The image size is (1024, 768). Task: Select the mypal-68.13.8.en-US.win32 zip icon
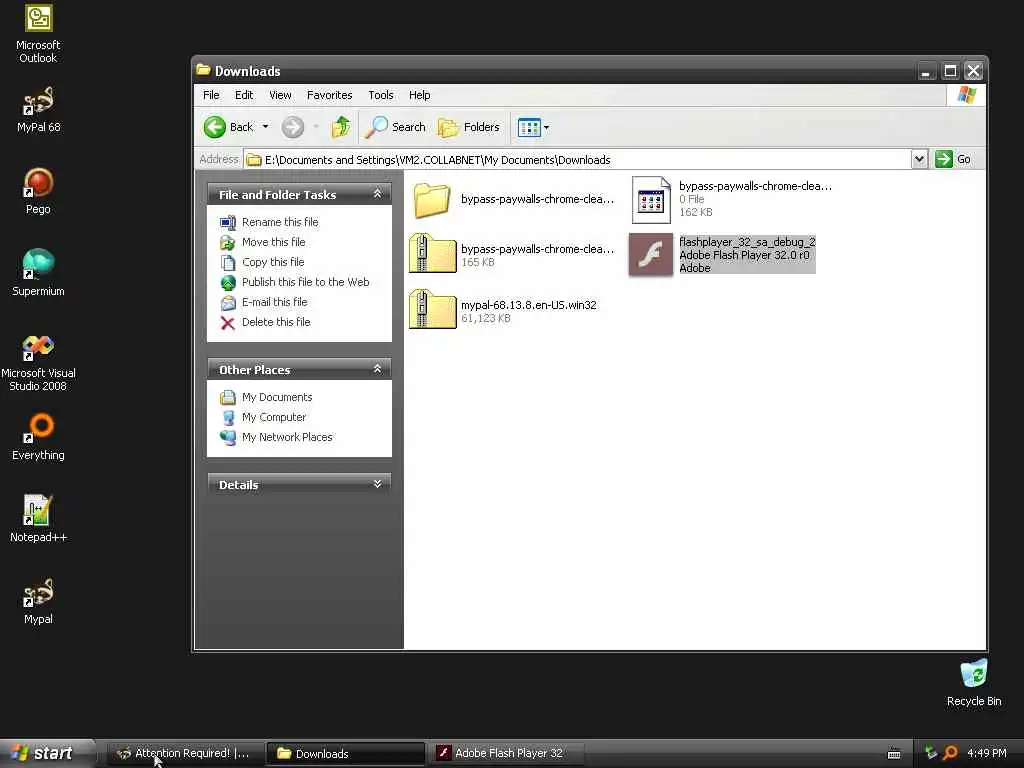[x=432, y=310]
